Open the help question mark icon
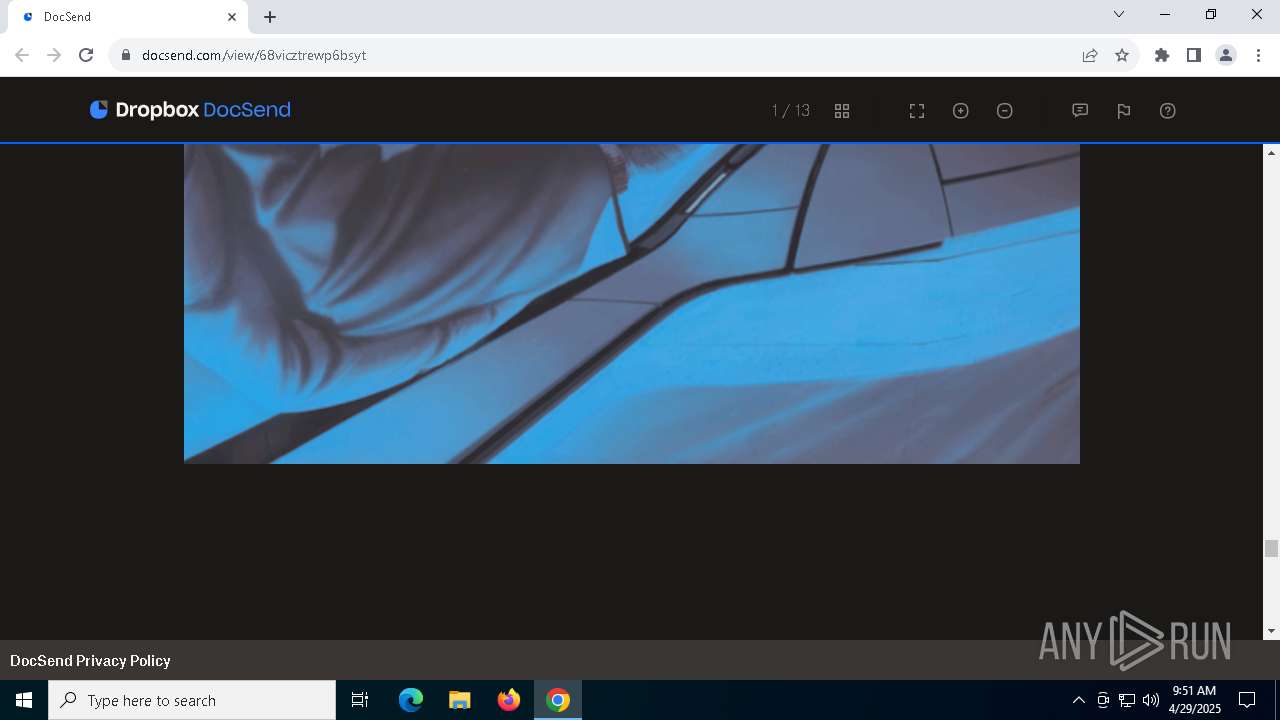Viewport: 1280px width, 720px height. pos(1168,111)
